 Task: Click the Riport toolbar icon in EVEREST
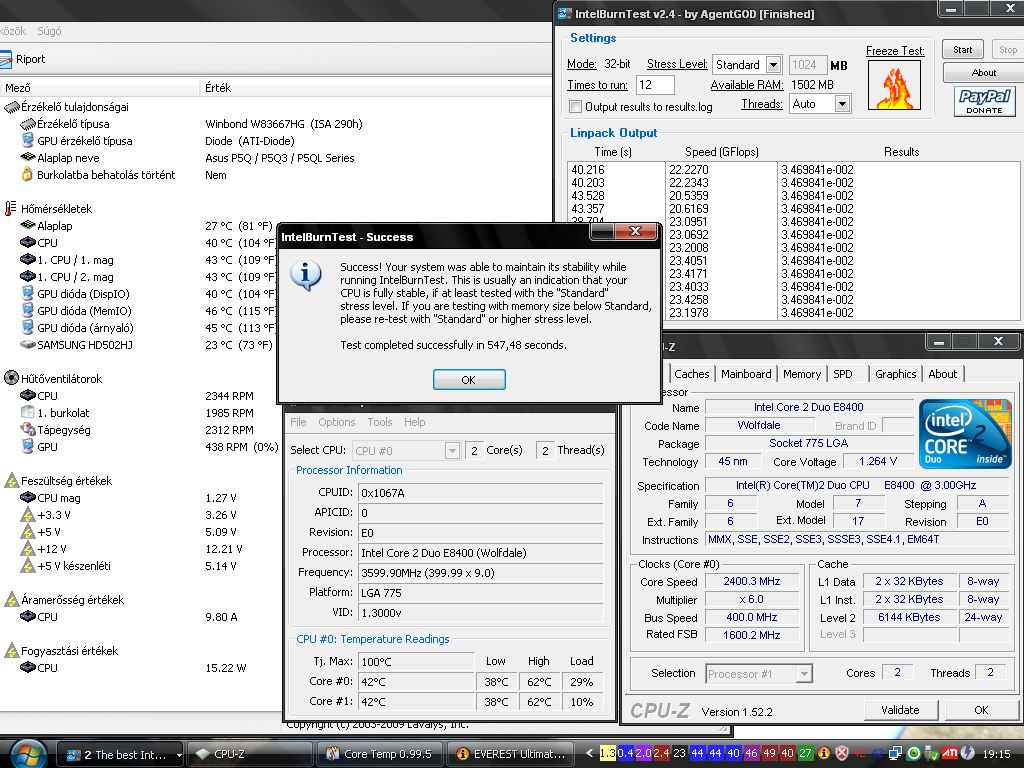pyautogui.click(x=5, y=59)
